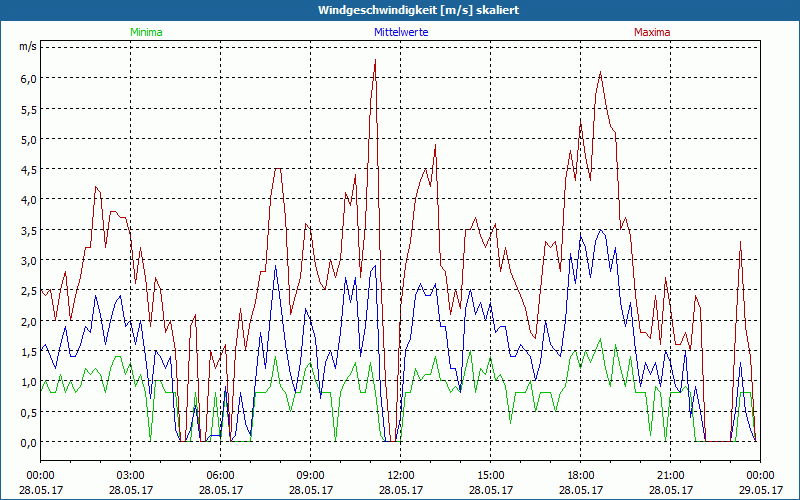Click the 5,0 y-axis value
The image size is (800, 500).
29,139
